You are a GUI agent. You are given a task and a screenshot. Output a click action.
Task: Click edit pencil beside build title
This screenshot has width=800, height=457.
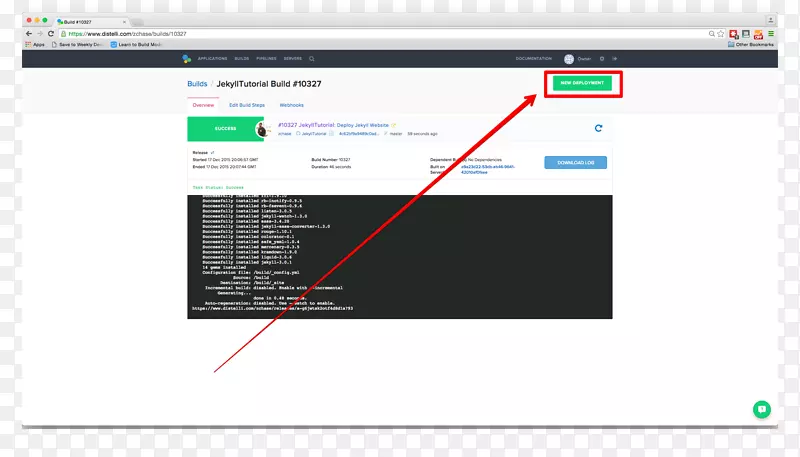click(393, 125)
